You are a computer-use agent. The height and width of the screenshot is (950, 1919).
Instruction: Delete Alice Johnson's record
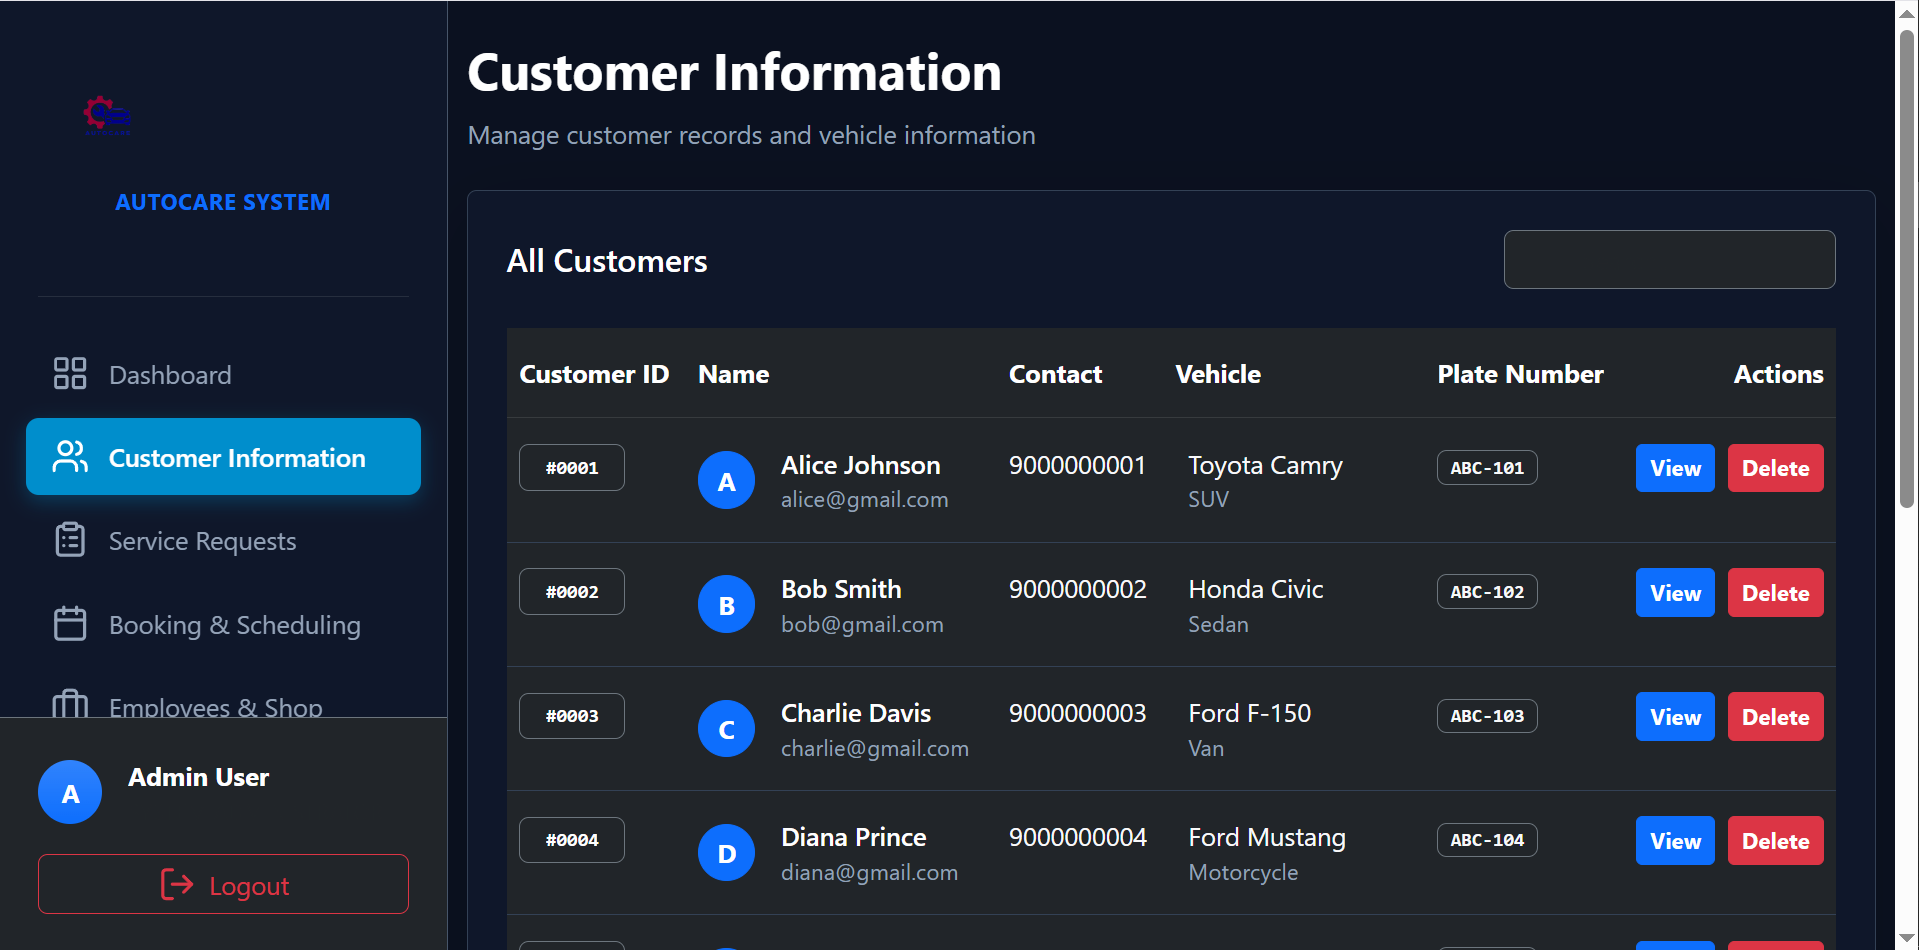point(1775,468)
